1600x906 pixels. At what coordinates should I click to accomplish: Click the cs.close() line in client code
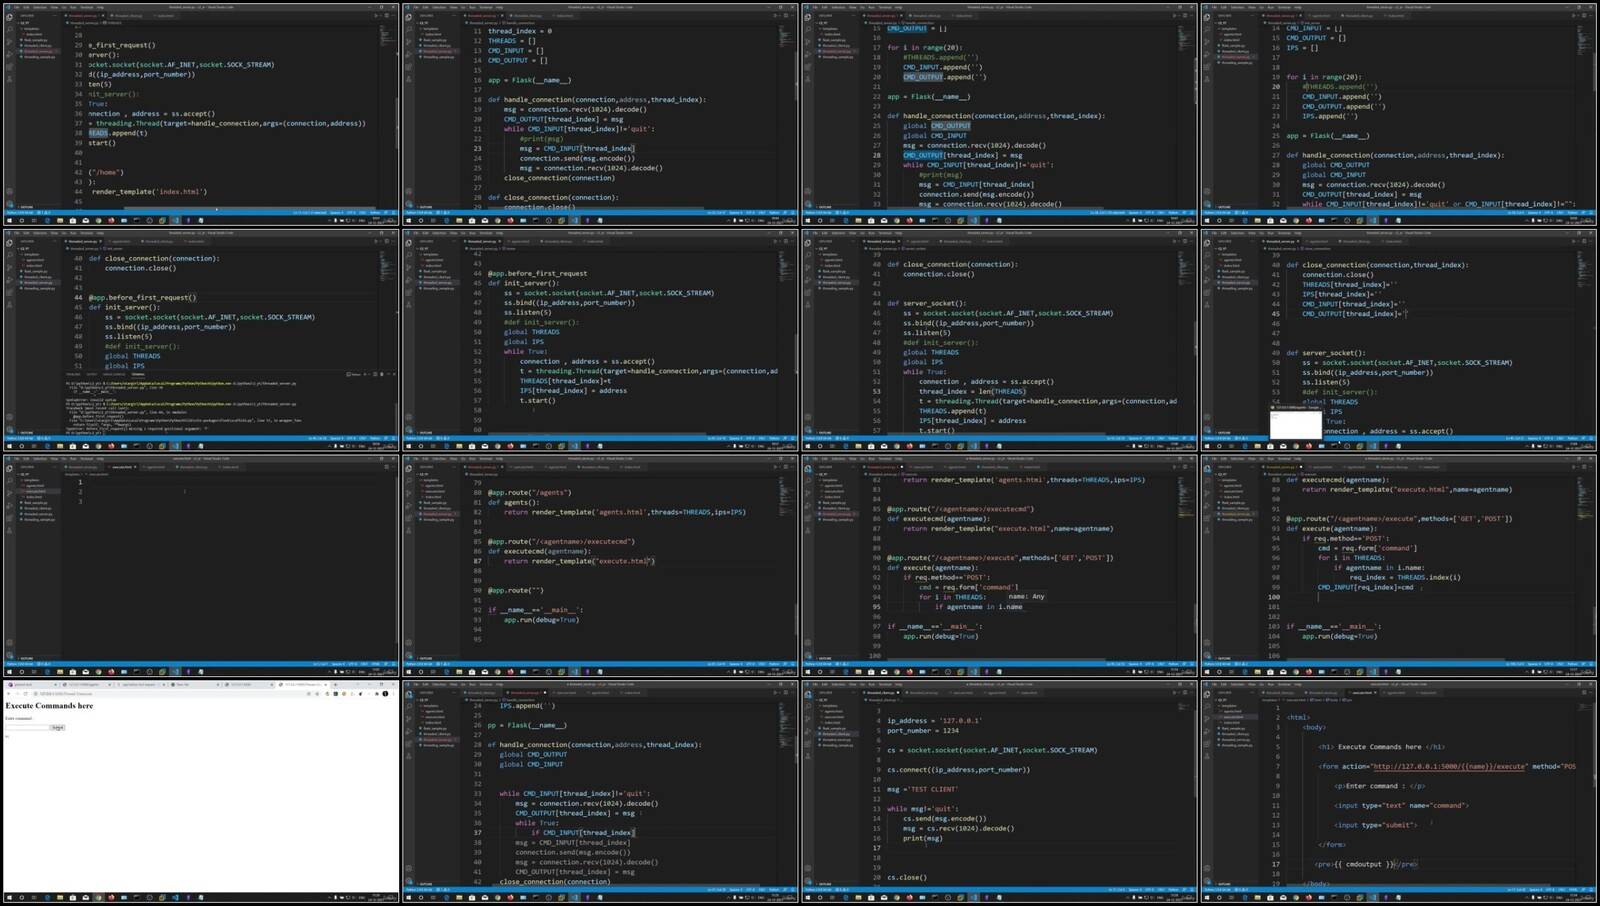tap(907, 877)
